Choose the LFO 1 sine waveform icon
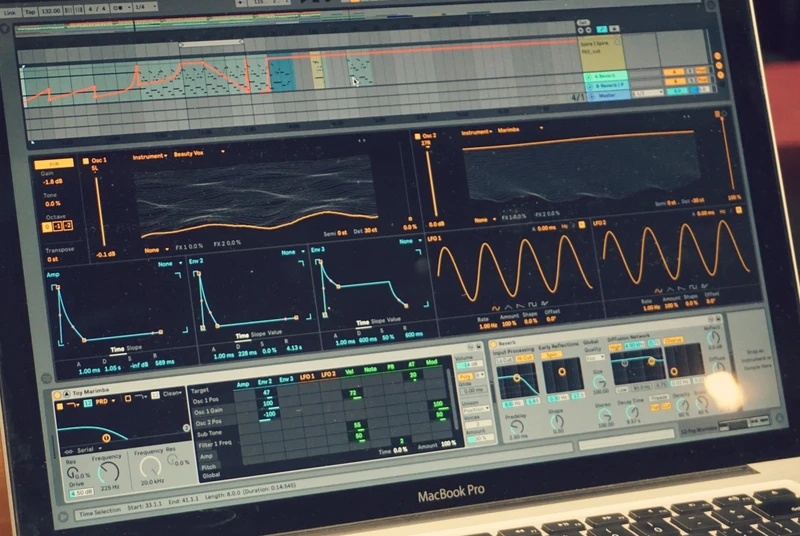 click(x=496, y=308)
